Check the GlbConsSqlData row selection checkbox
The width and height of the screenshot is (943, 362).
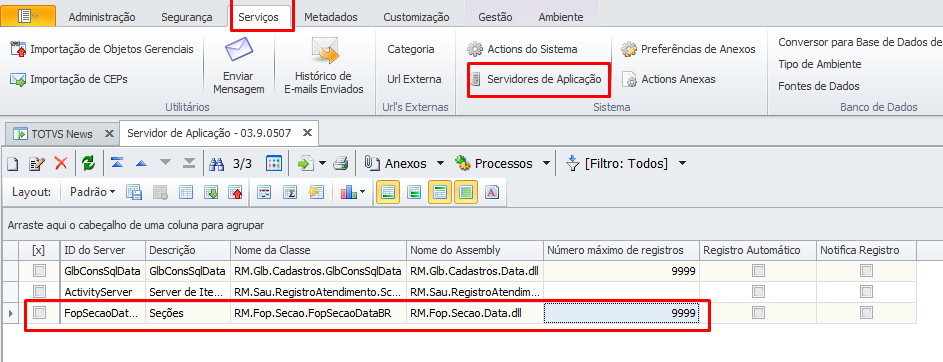pyautogui.click(x=40, y=271)
